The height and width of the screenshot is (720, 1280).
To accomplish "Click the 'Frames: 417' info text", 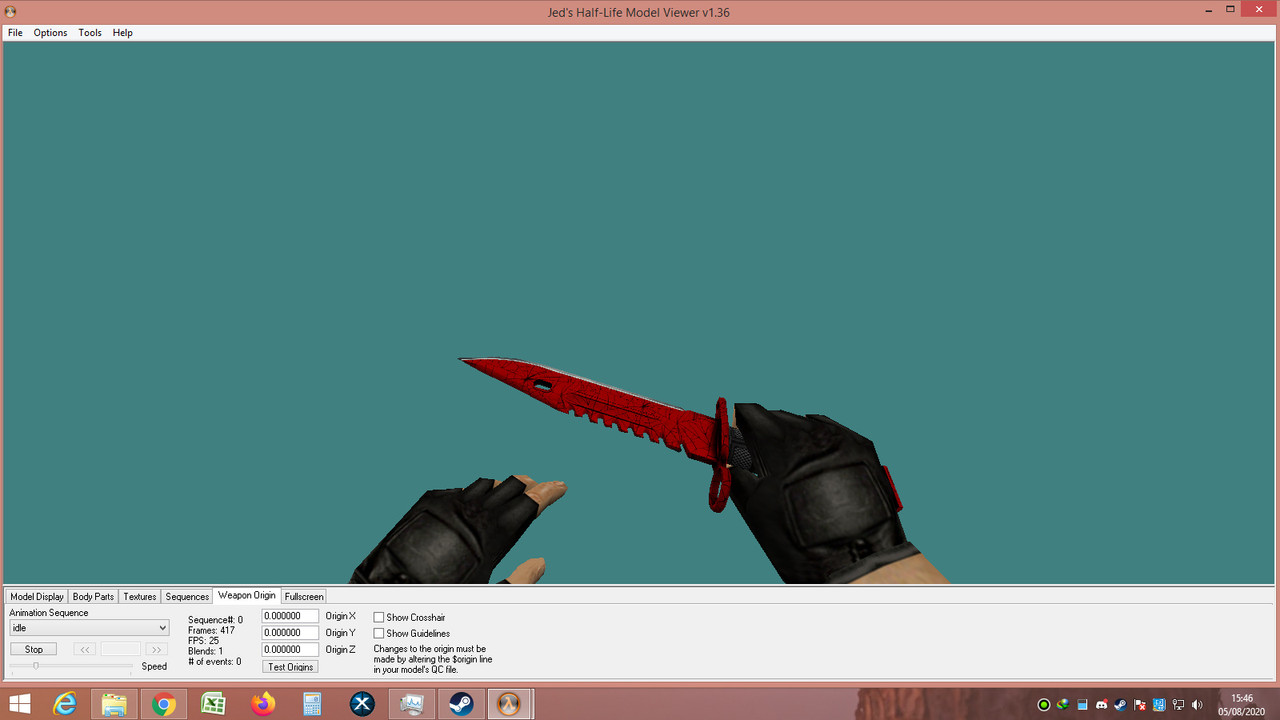I will 211,631.
